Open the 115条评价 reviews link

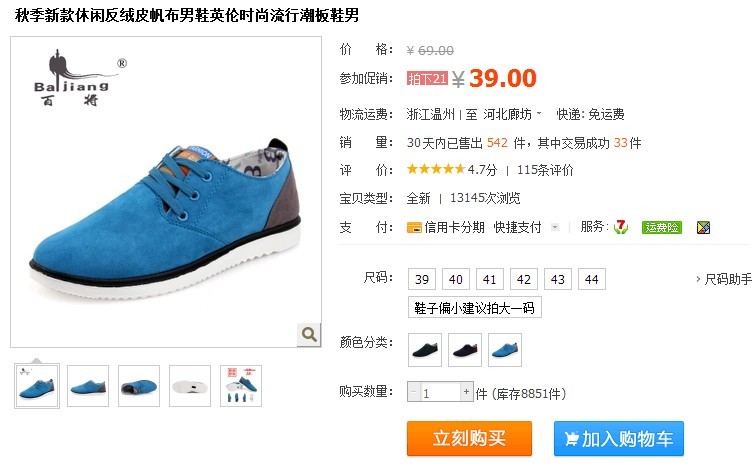pyautogui.click(x=545, y=170)
